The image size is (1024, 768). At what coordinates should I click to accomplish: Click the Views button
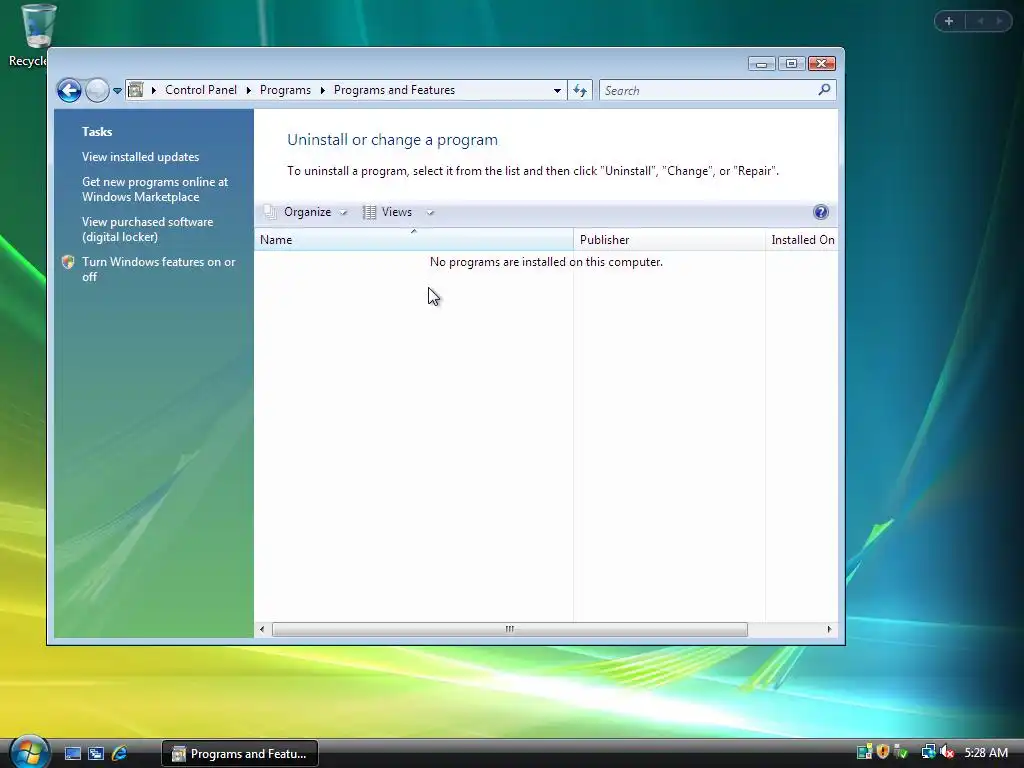396,212
